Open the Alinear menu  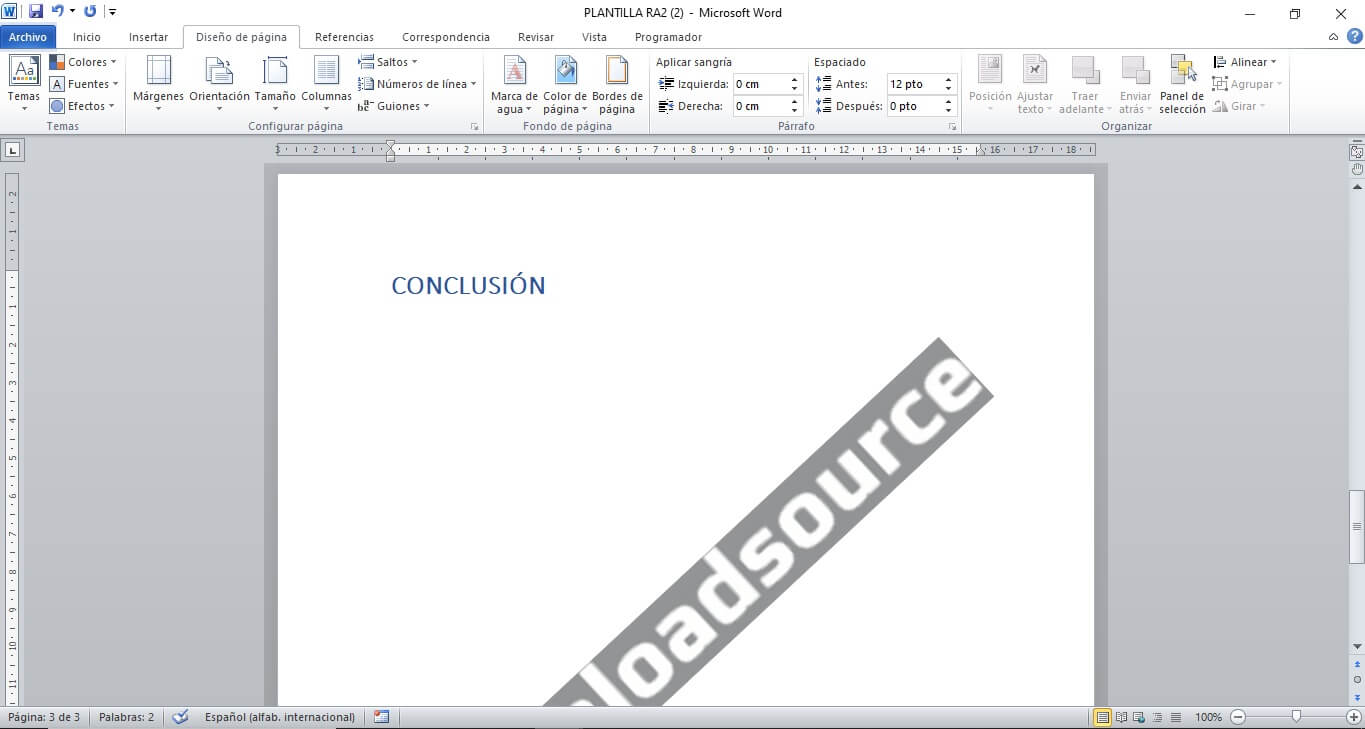point(1245,62)
